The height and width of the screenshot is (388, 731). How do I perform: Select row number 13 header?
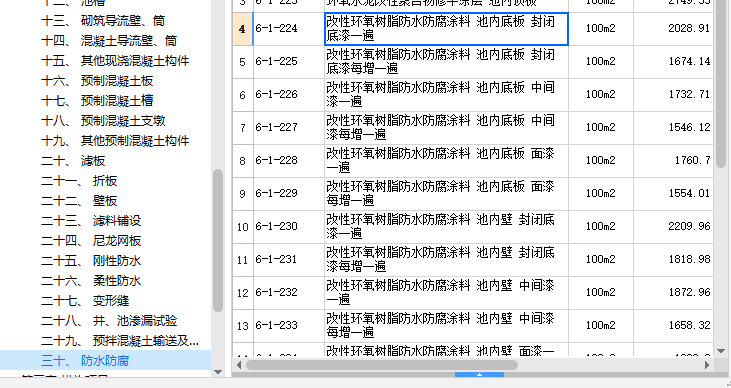point(242,326)
